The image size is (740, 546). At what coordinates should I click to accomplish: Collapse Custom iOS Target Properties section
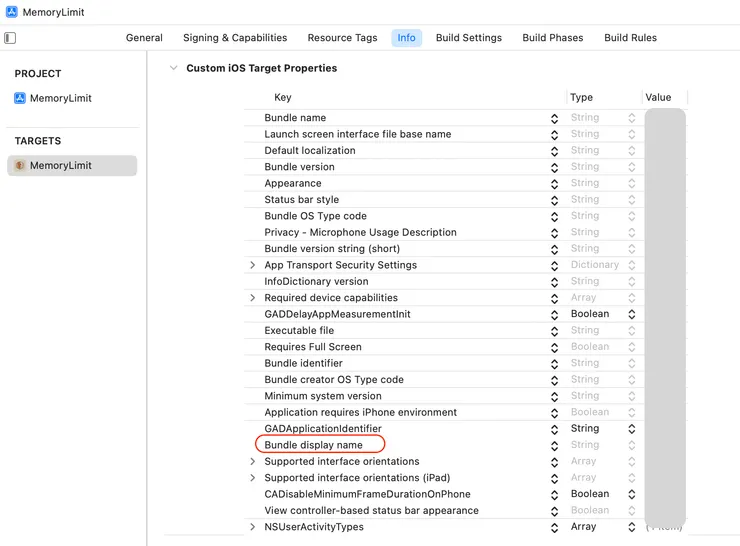click(x=174, y=68)
